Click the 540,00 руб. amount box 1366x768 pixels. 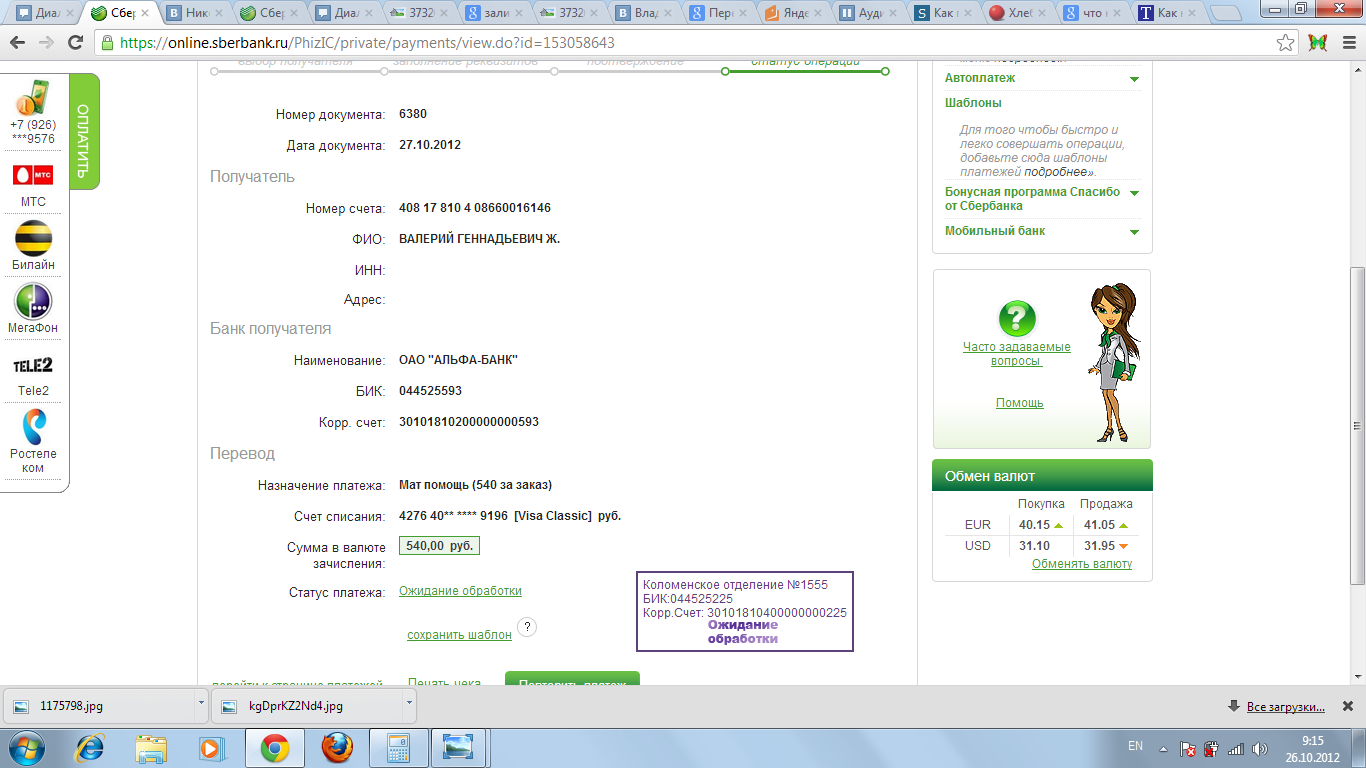439,546
